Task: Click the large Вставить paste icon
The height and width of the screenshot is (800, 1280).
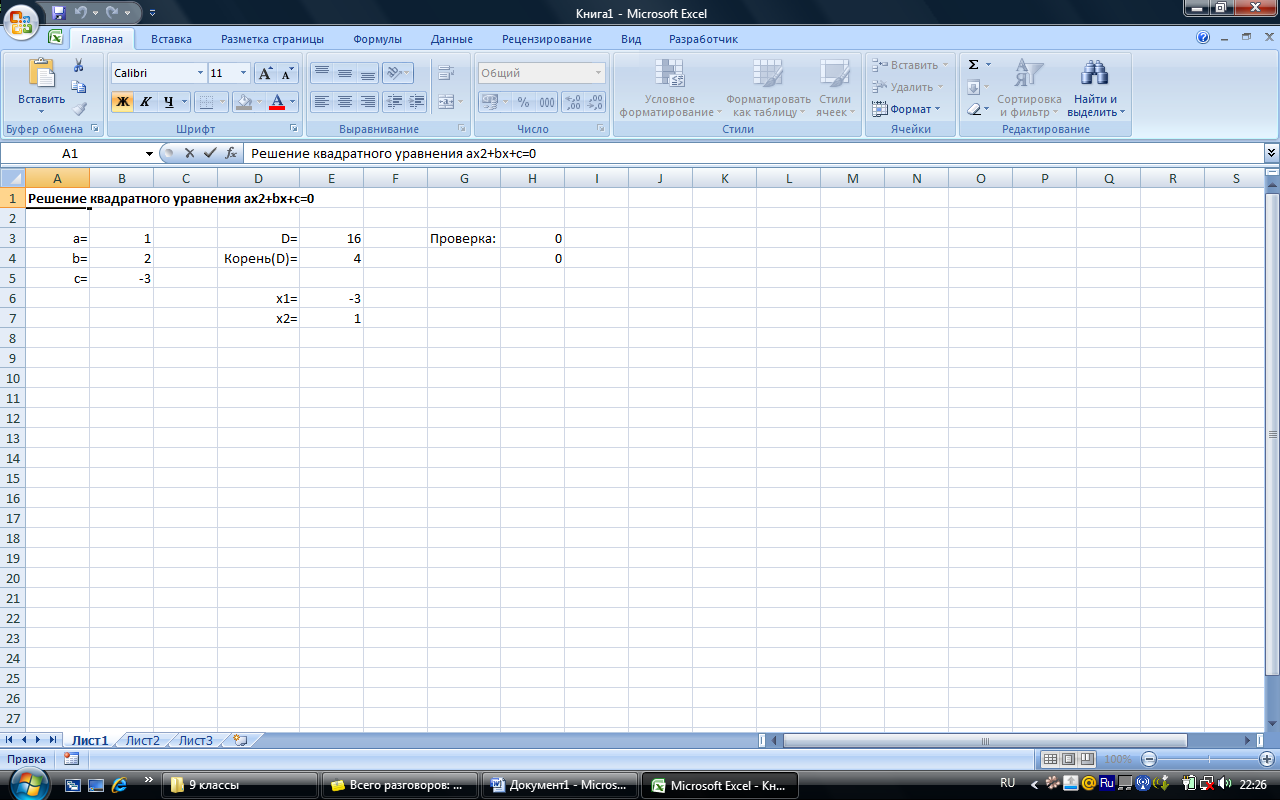Action: point(41,74)
